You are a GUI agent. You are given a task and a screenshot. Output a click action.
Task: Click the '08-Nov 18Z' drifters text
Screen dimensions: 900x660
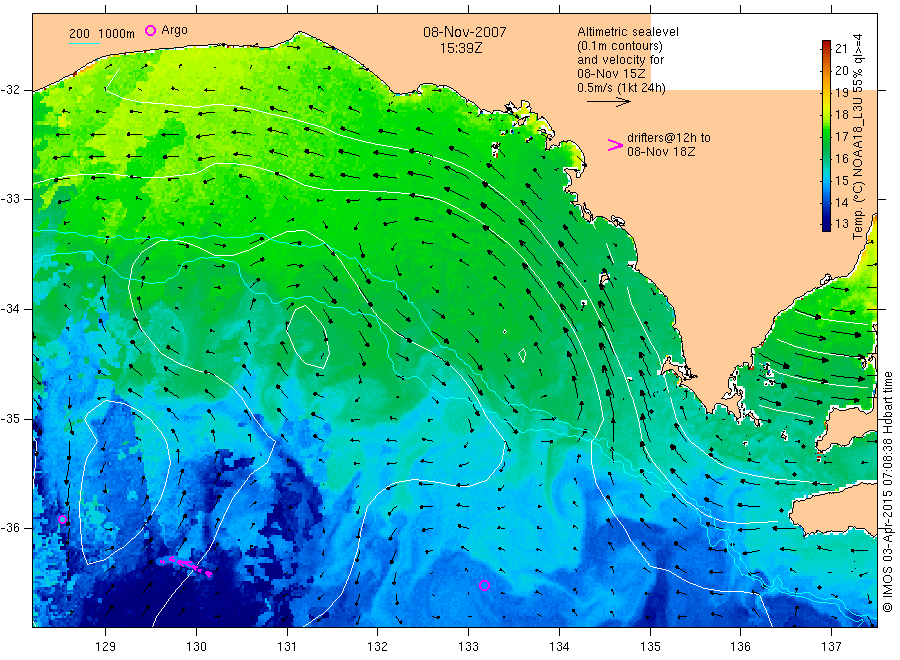point(661,152)
